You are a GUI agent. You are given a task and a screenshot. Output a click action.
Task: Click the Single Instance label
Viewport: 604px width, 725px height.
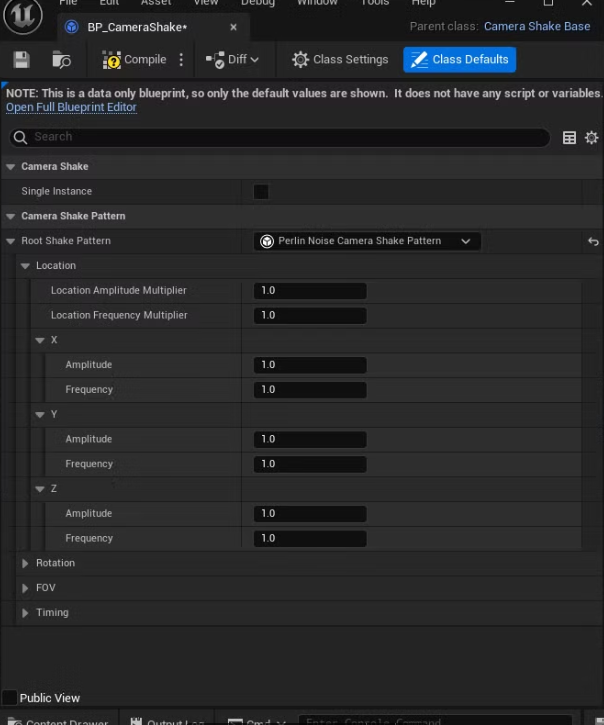click(56, 191)
